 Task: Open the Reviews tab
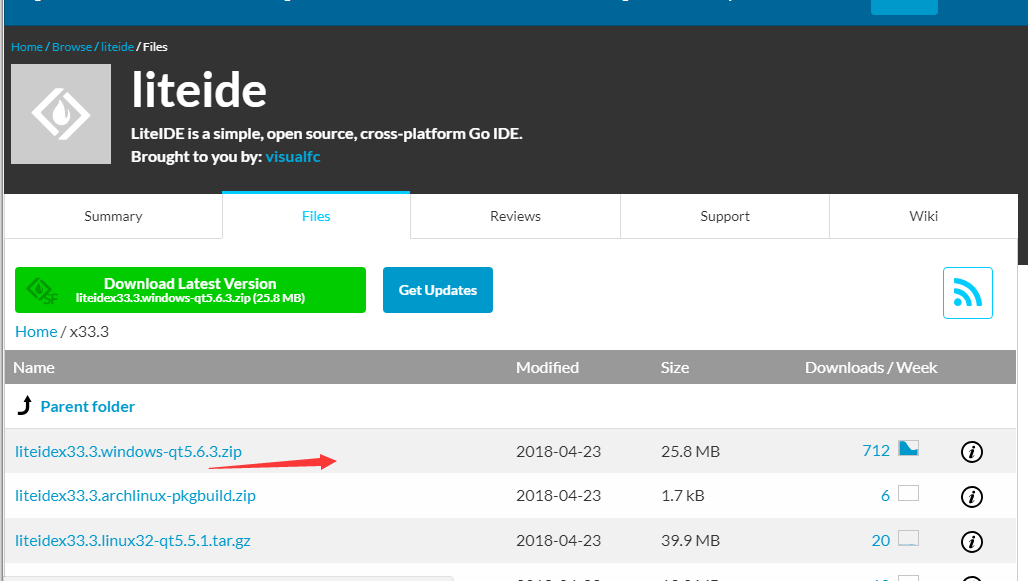[x=515, y=216]
